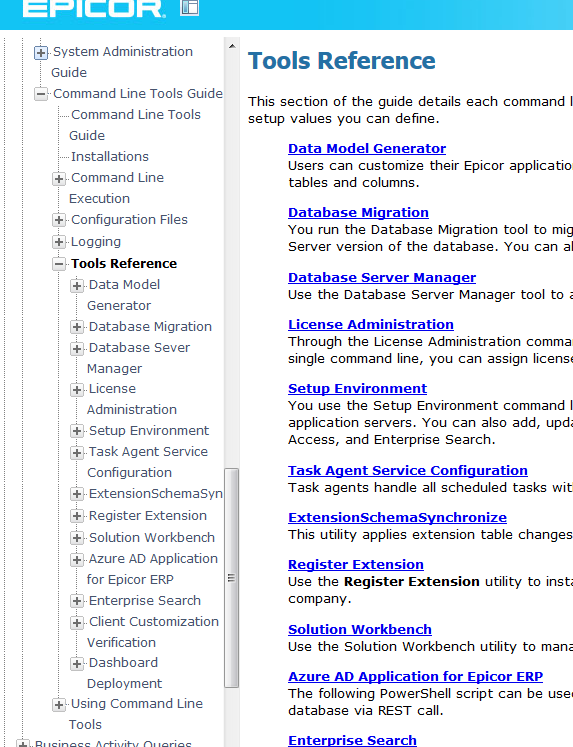Open Enterprise Search in the tree
Image resolution: width=573 pixels, height=747 pixels.
point(145,600)
